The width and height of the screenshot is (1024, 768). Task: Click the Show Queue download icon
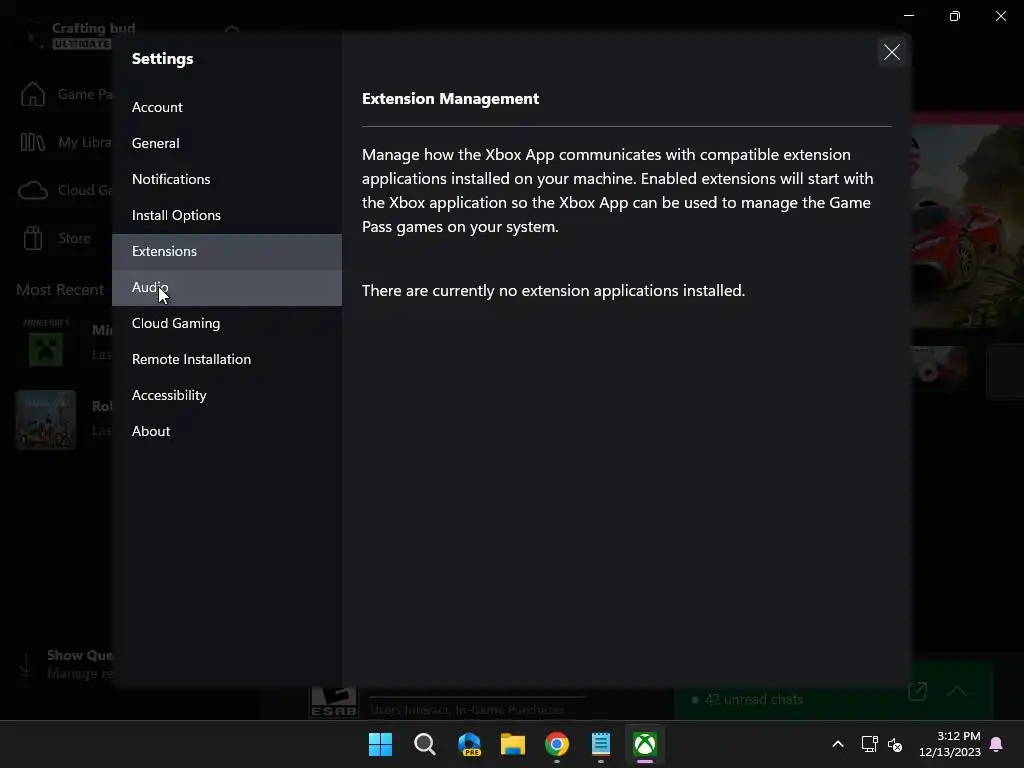coord(26,665)
